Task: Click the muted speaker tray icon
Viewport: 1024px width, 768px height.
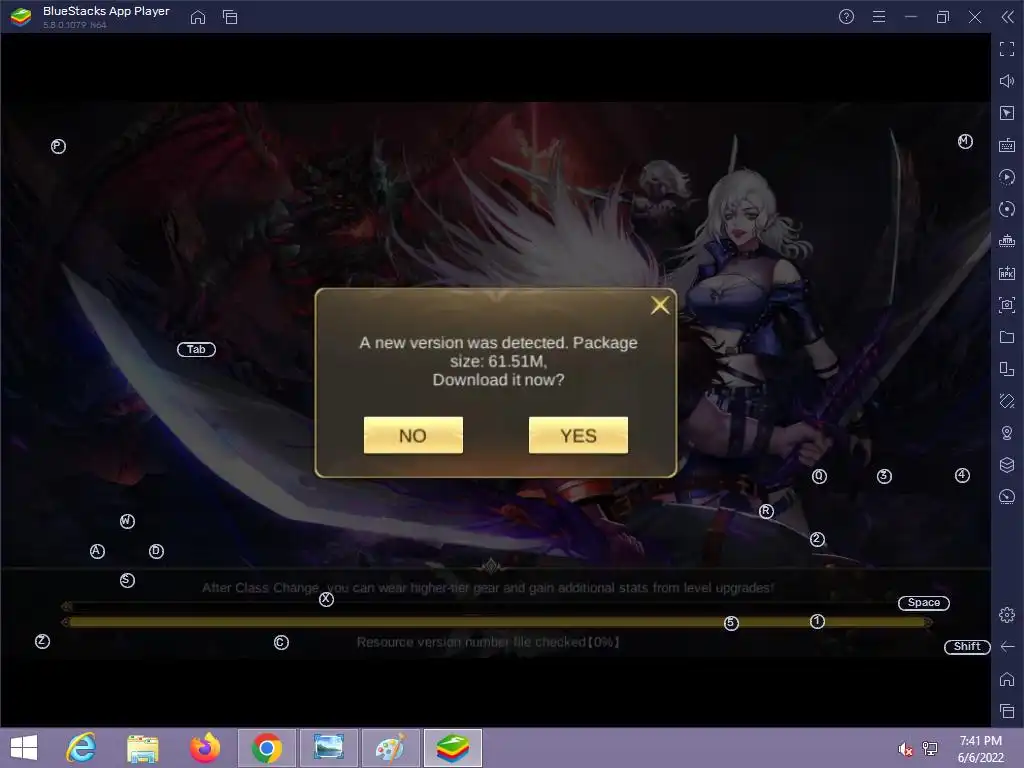Action: tap(905, 749)
